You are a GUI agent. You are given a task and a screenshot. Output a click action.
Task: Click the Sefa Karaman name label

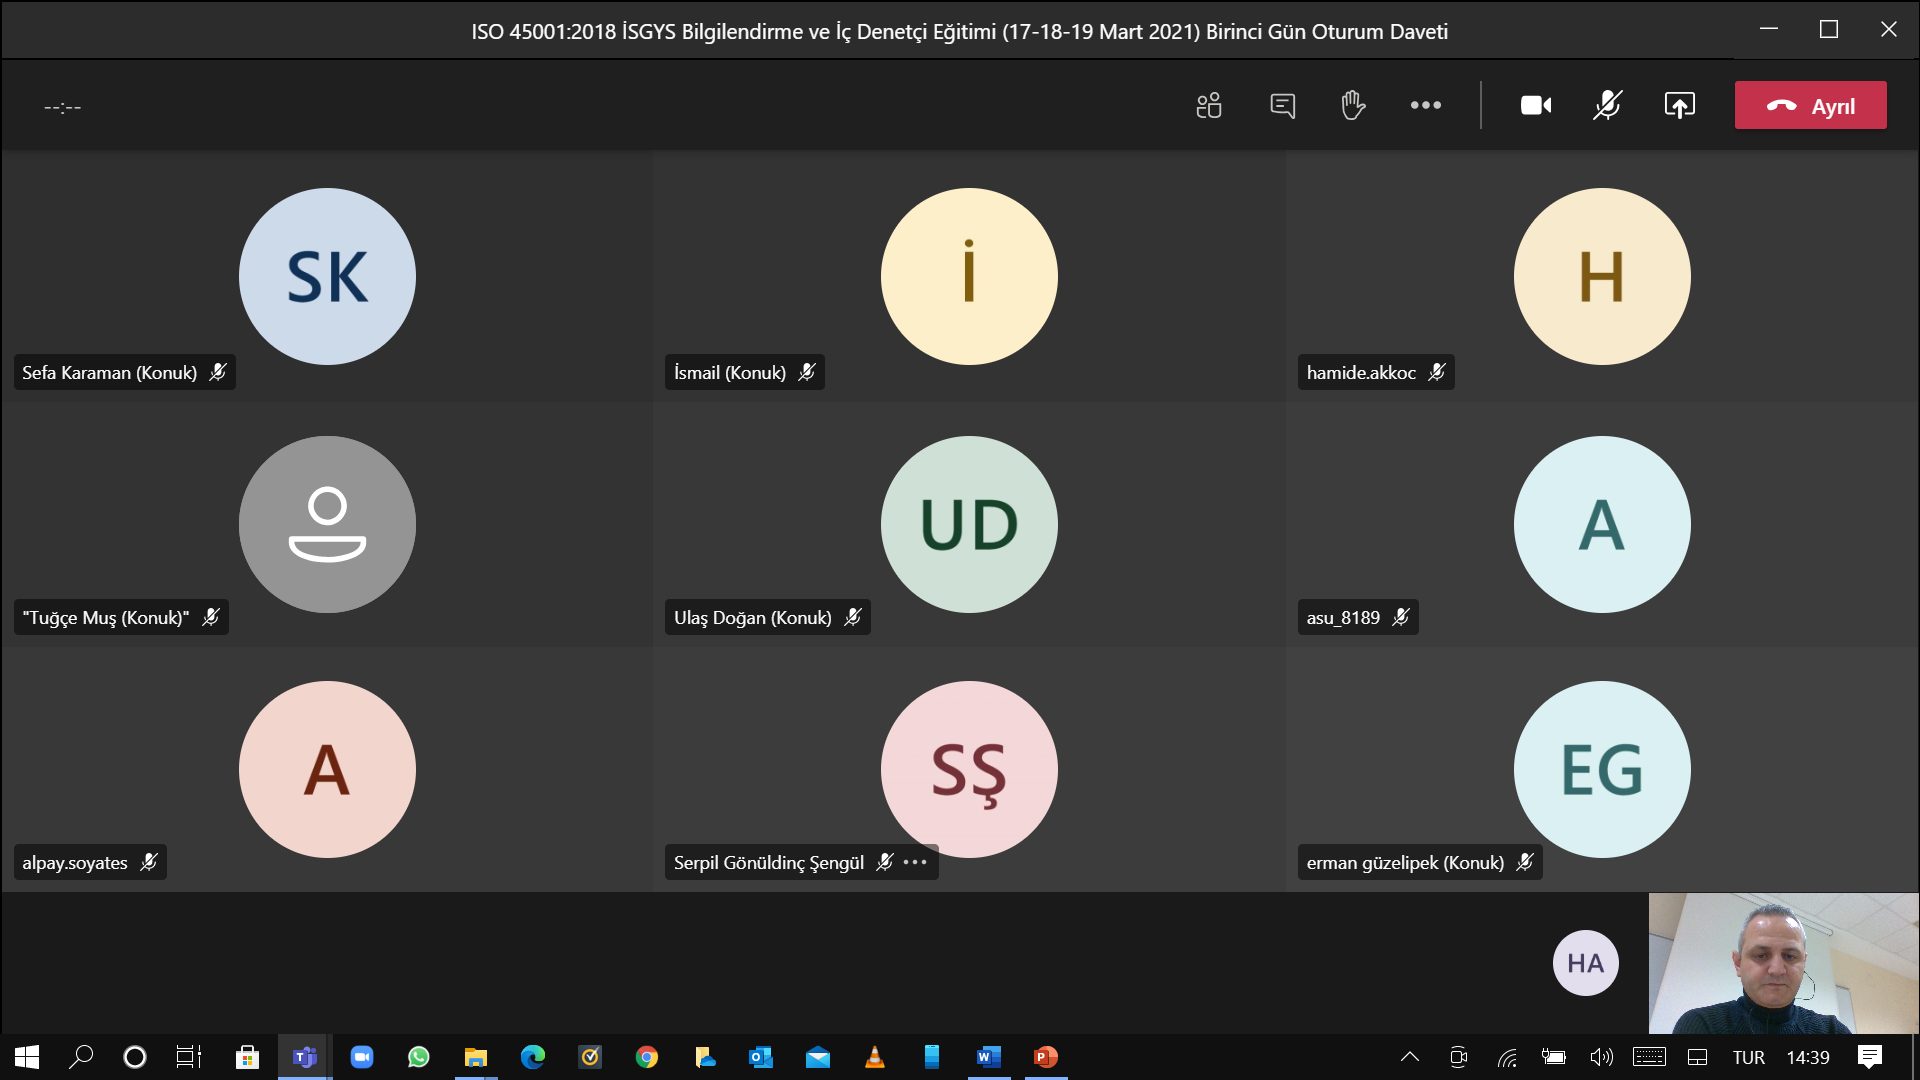click(110, 373)
